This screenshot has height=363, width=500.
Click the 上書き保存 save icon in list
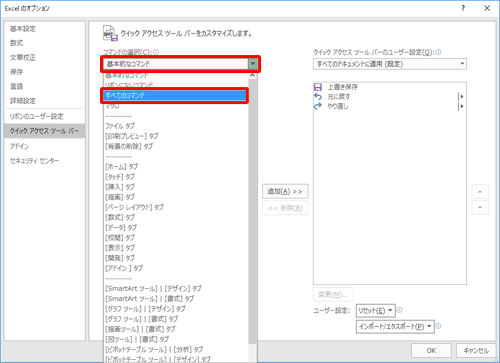click(x=318, y=87)
